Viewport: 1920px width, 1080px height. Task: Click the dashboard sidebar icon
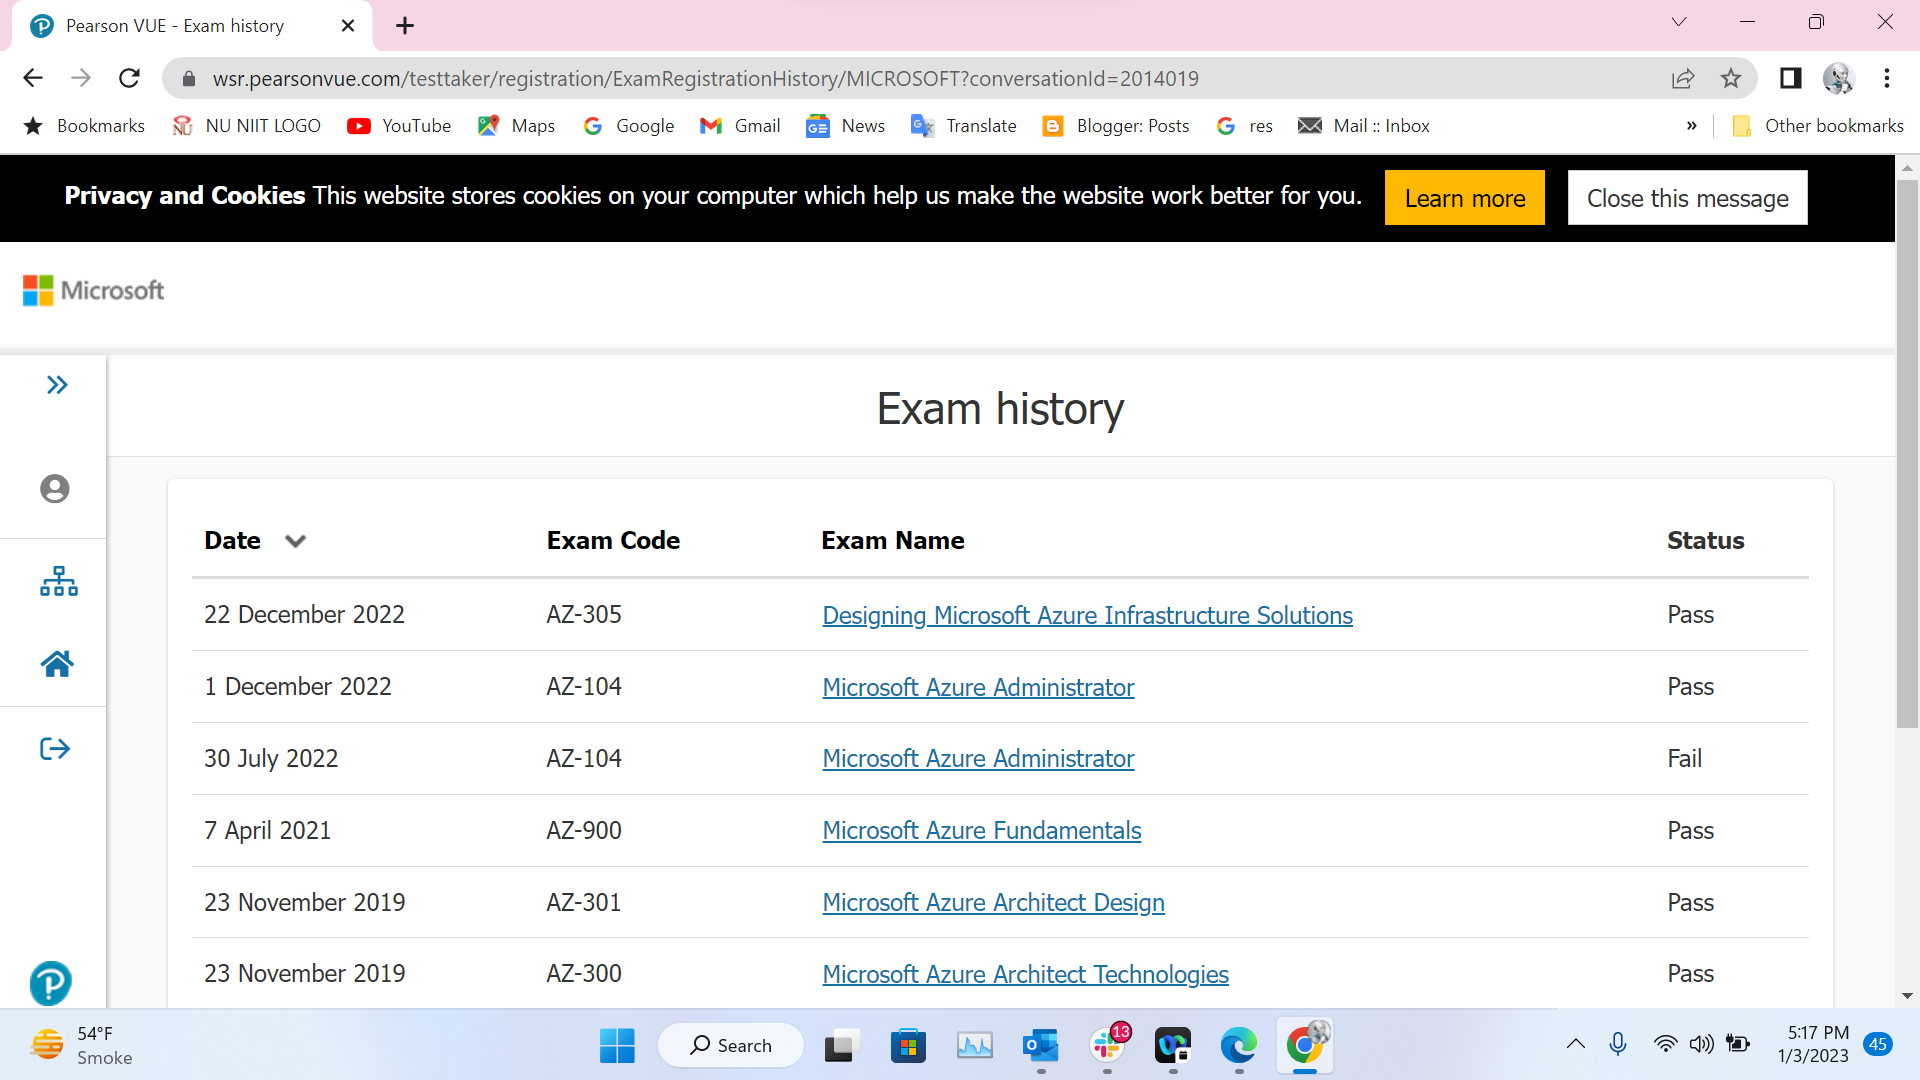57,581
